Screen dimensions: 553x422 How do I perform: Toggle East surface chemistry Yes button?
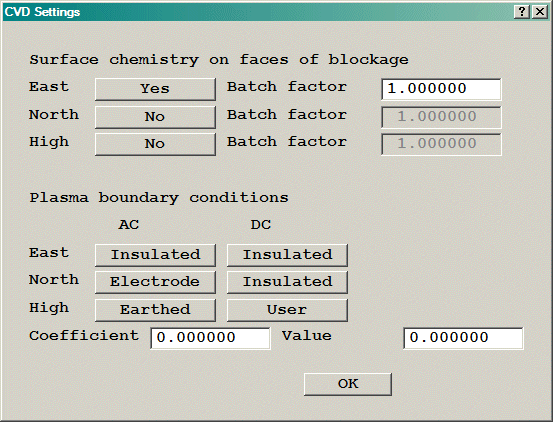tap(155, 89)
